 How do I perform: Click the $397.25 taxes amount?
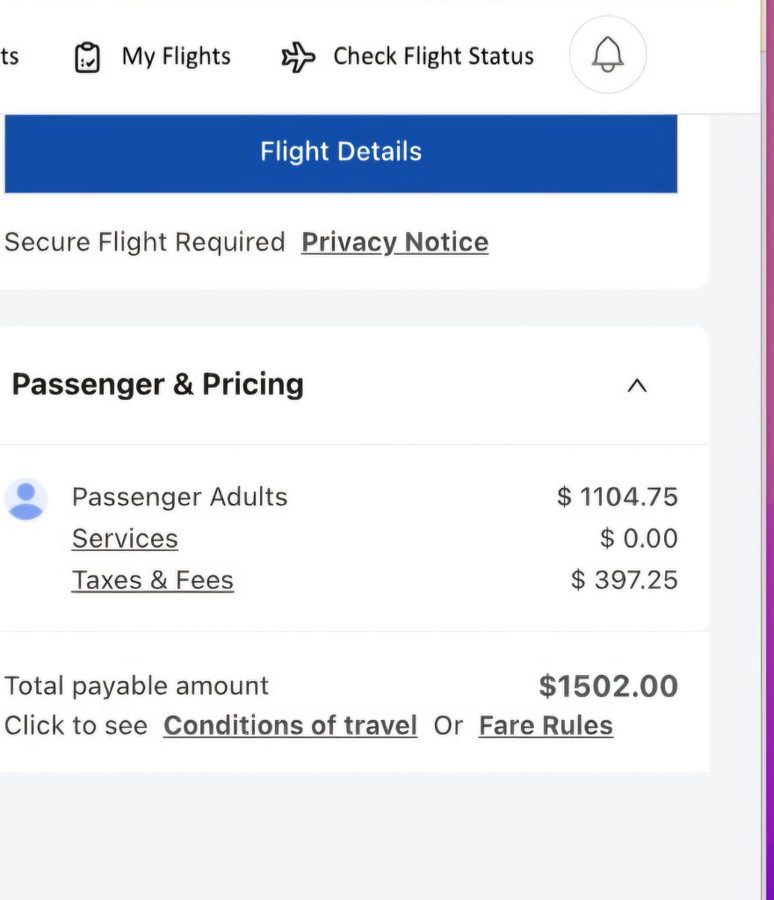click(x=624, y=581)
